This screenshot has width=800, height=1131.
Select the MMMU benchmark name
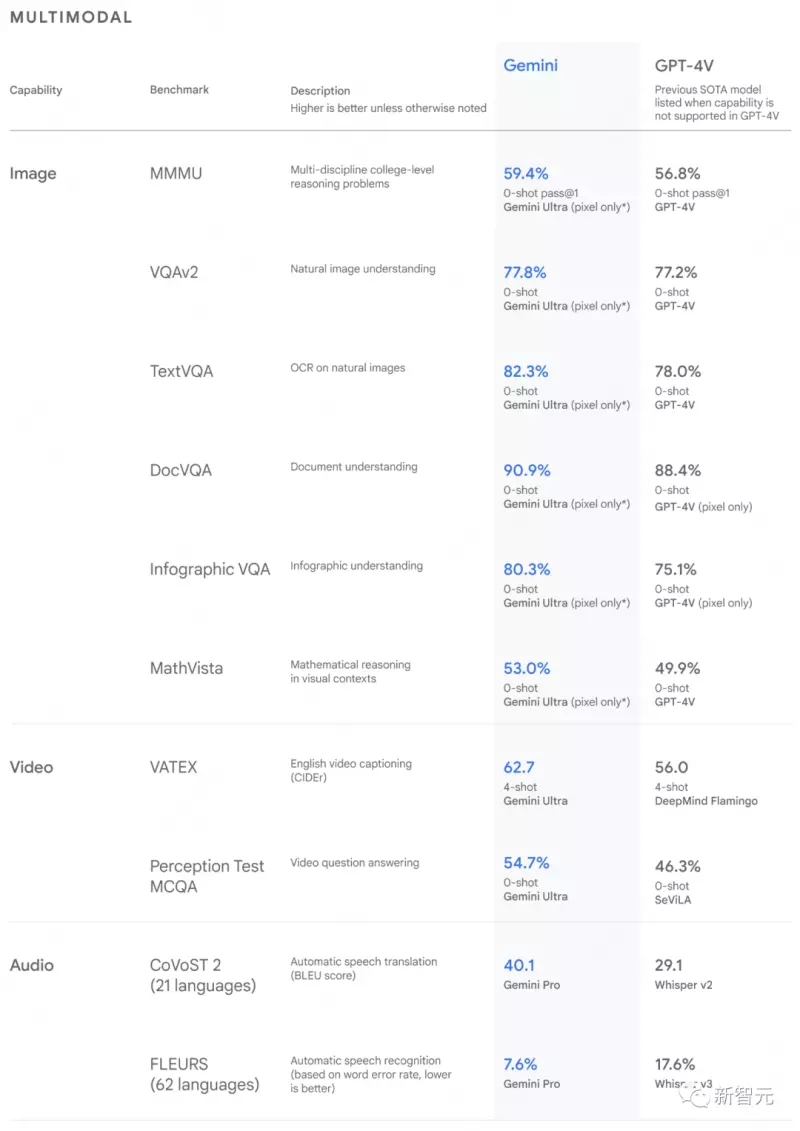coord(176,173)
